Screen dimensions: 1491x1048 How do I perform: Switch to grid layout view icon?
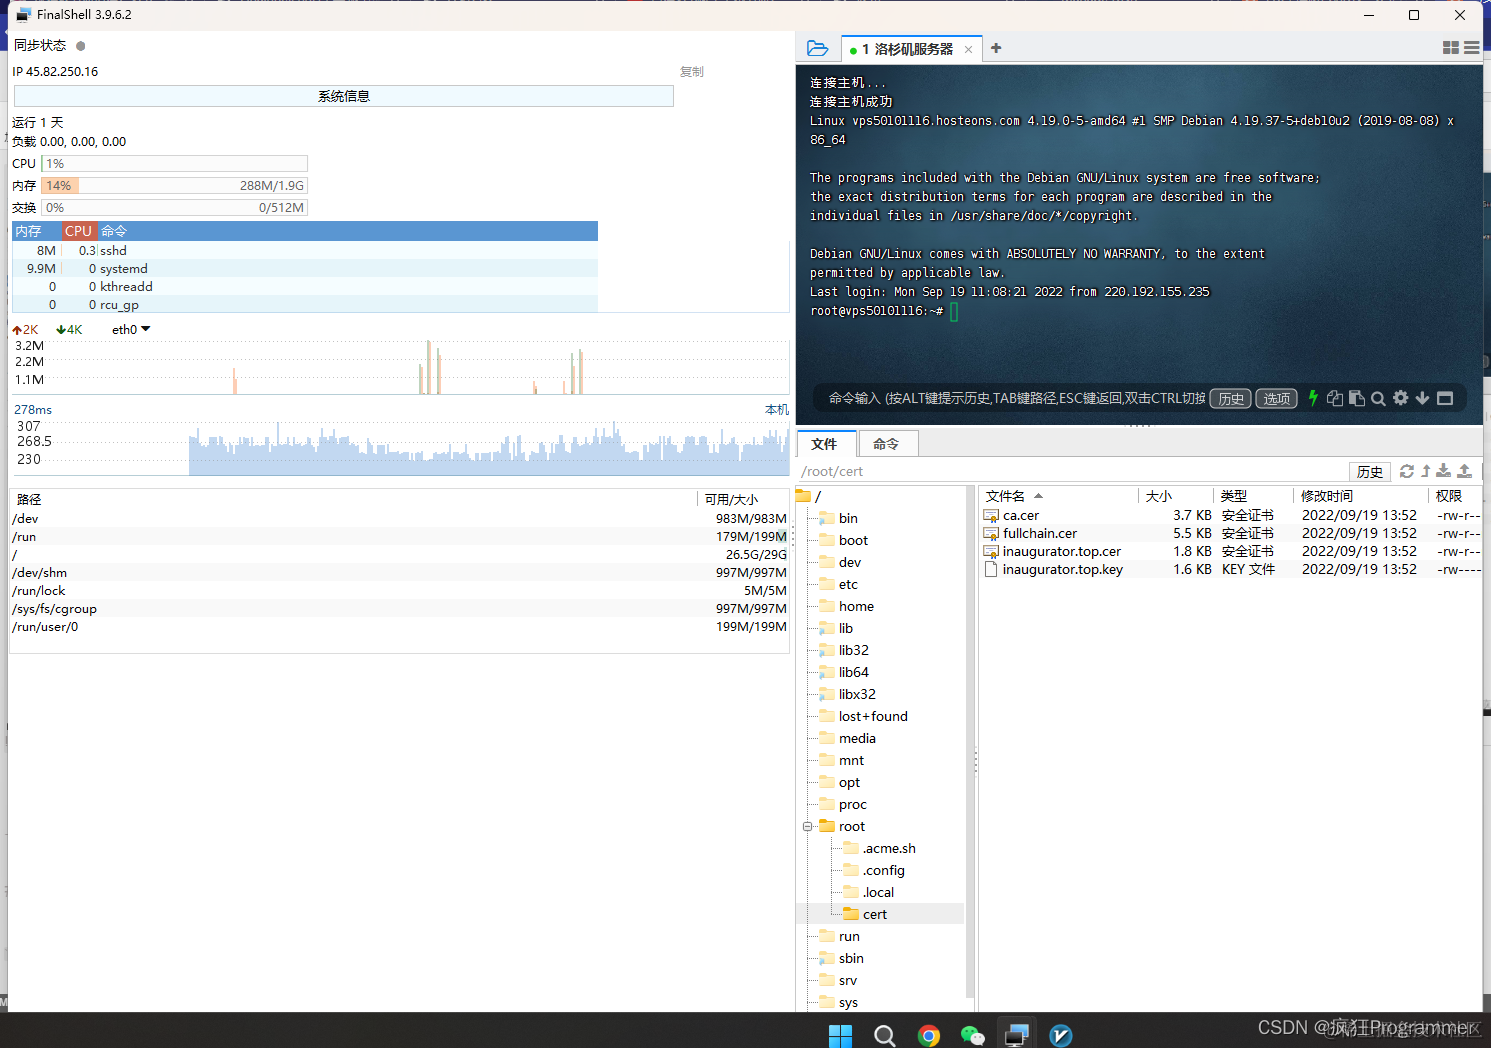click(1451, 48)
